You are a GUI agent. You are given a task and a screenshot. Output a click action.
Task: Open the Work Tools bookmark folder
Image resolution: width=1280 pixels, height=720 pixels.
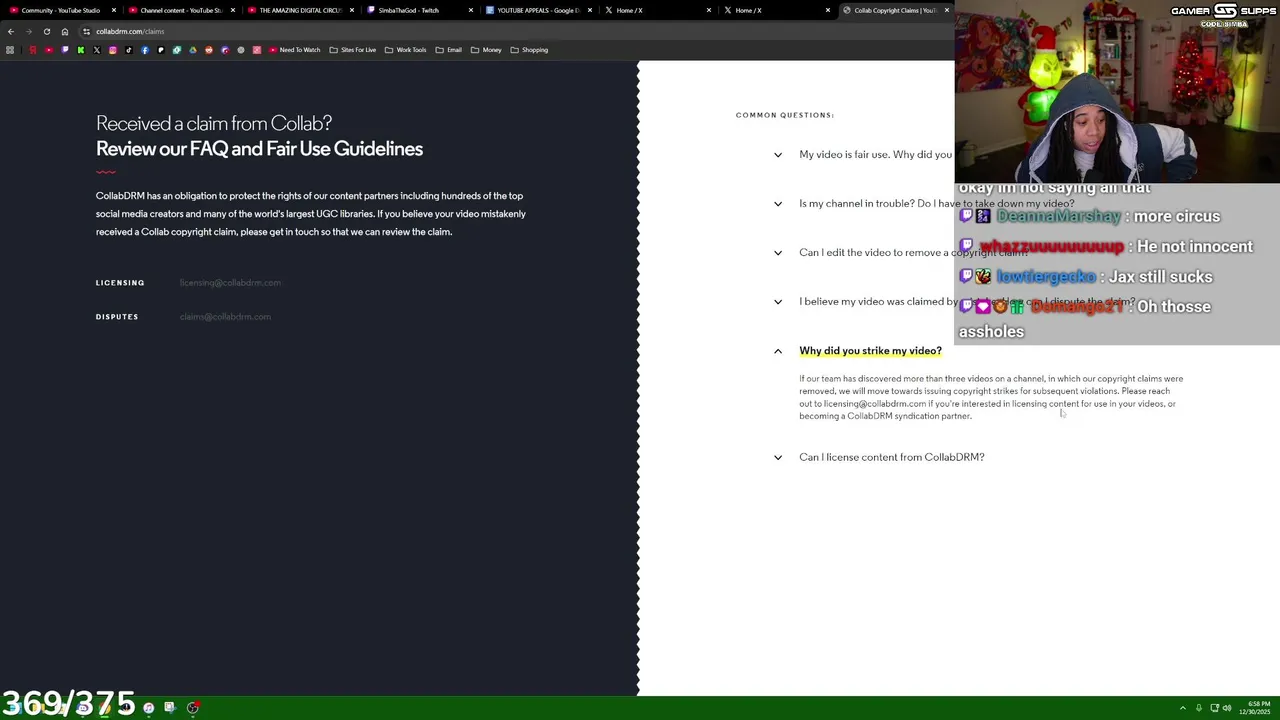(406, 50)
